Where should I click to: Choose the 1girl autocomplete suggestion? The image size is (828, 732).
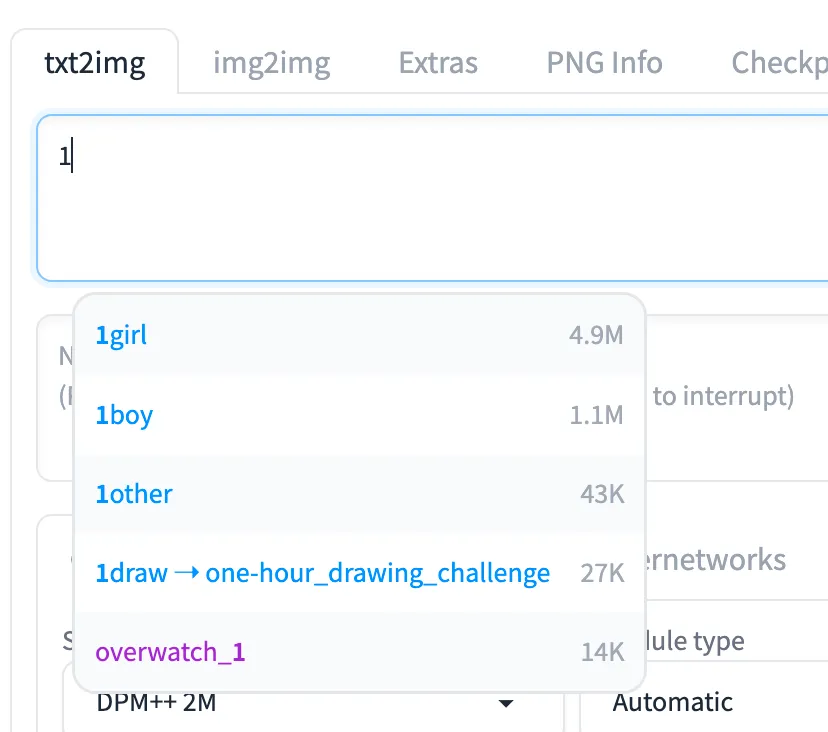[x=121, y=335]
